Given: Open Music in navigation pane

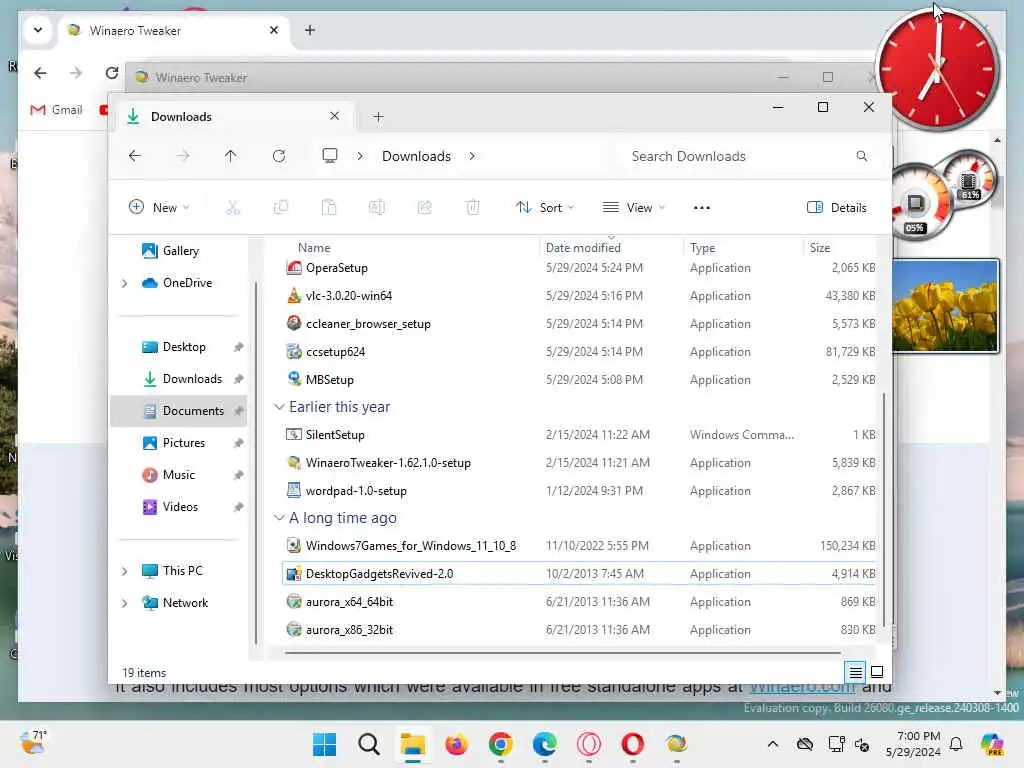Looking at the screenshot, I should tap(179, 475).
